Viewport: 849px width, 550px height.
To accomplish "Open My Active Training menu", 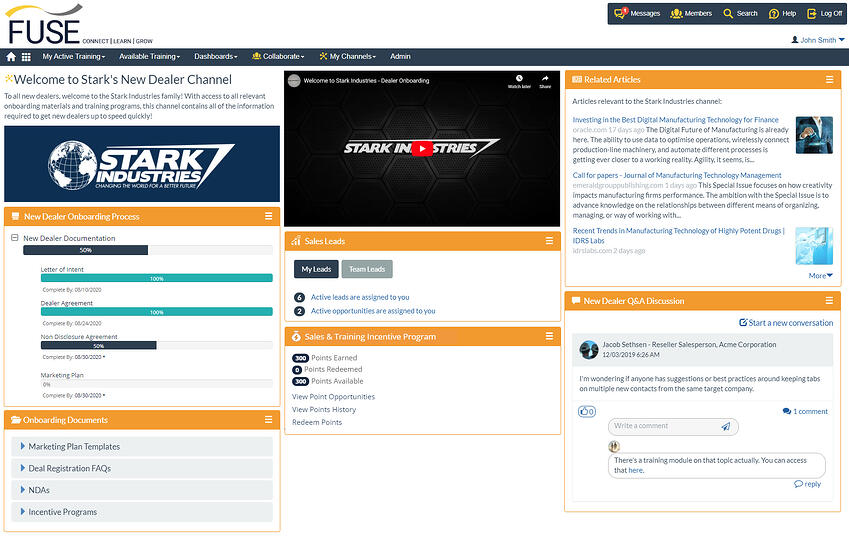I will [x=74, y=56].
